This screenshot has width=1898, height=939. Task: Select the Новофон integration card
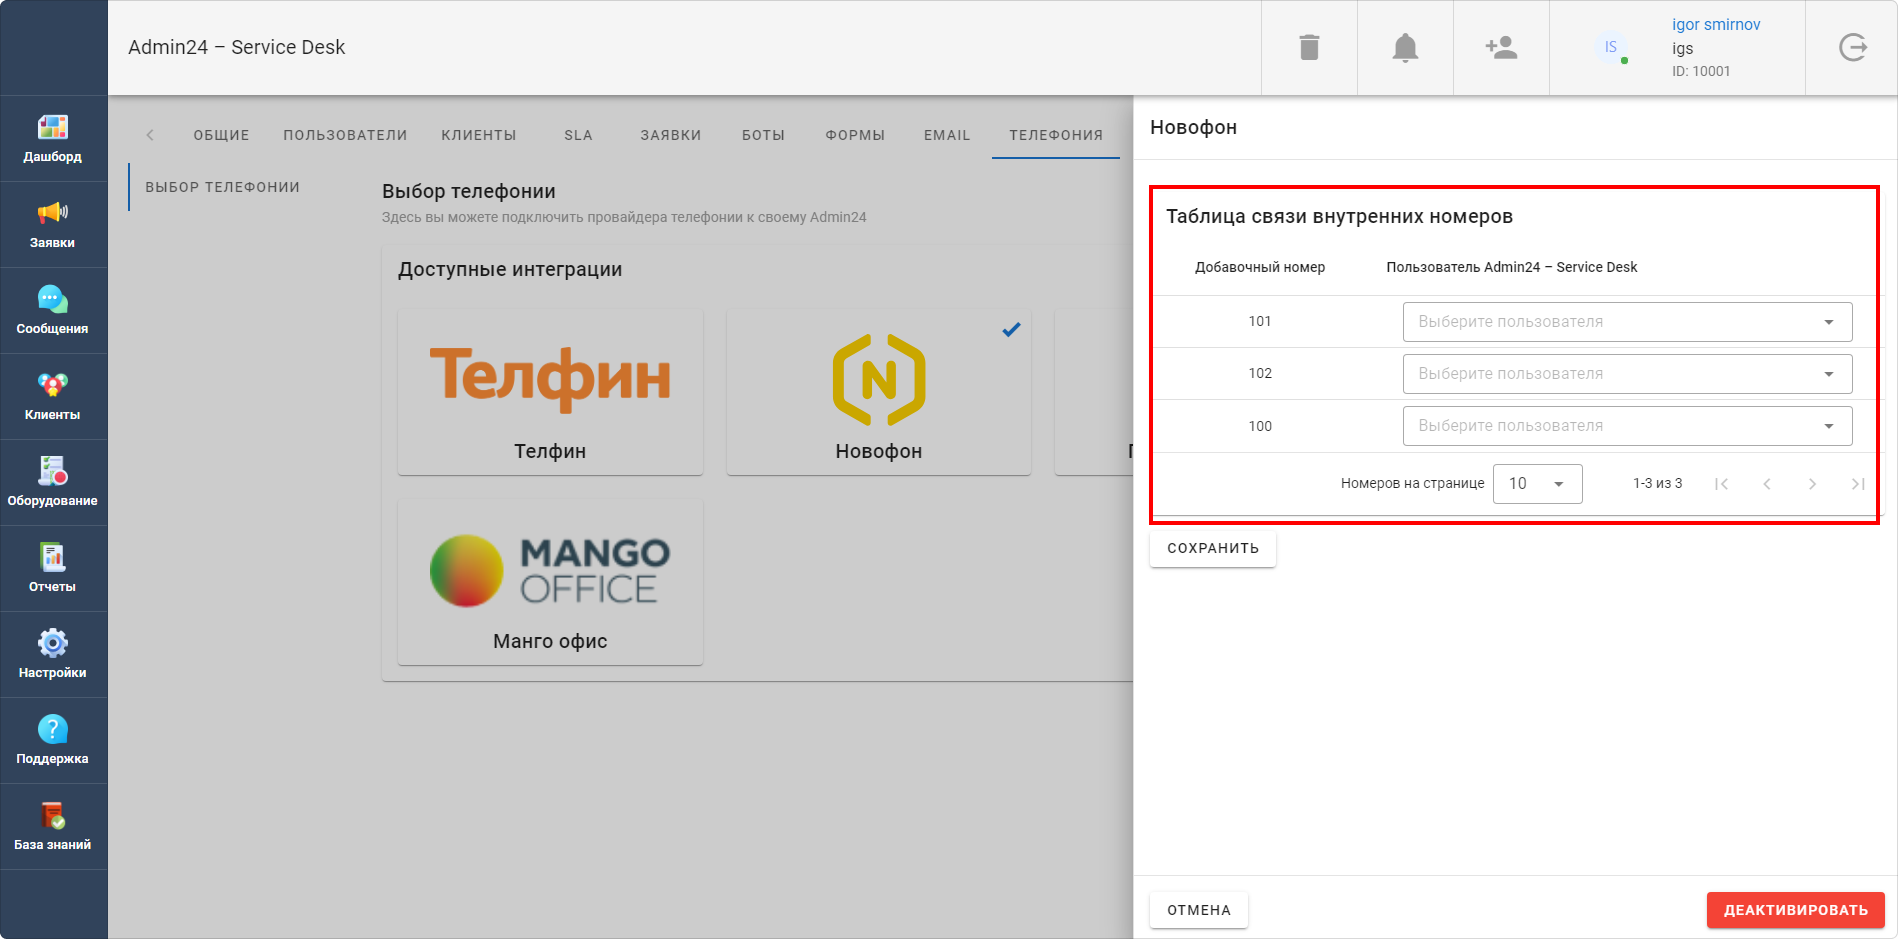[x=878, y=392]
